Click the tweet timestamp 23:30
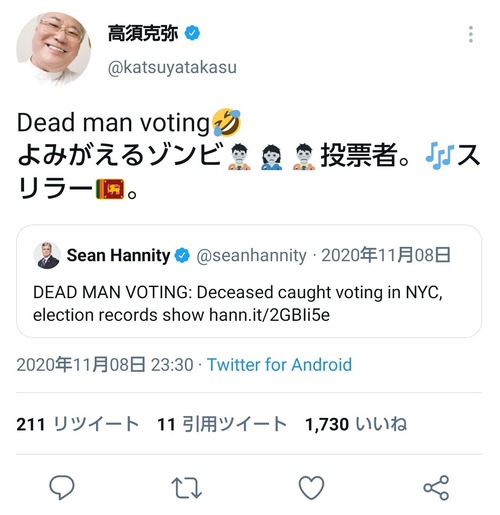500x515 pixels. tap(172, 364)
